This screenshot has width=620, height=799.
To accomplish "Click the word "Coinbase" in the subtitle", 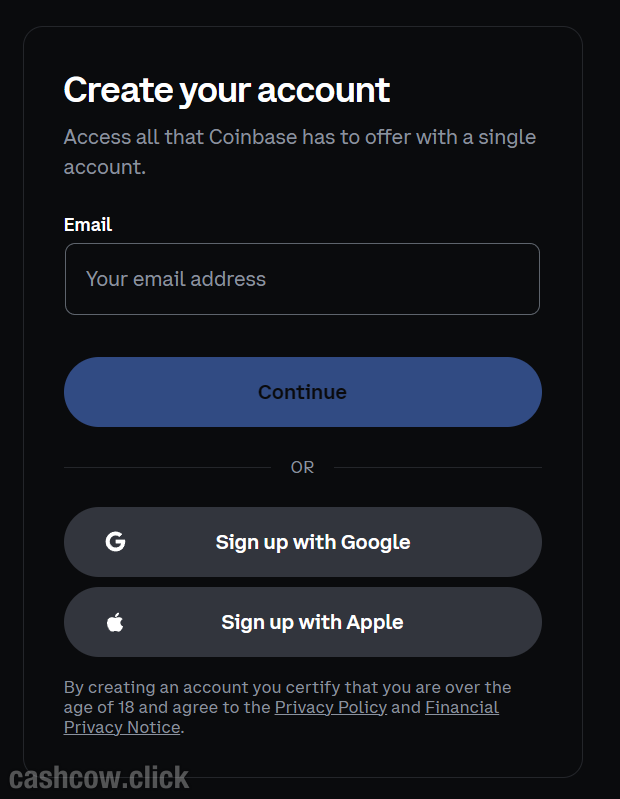I will [253, 137].
